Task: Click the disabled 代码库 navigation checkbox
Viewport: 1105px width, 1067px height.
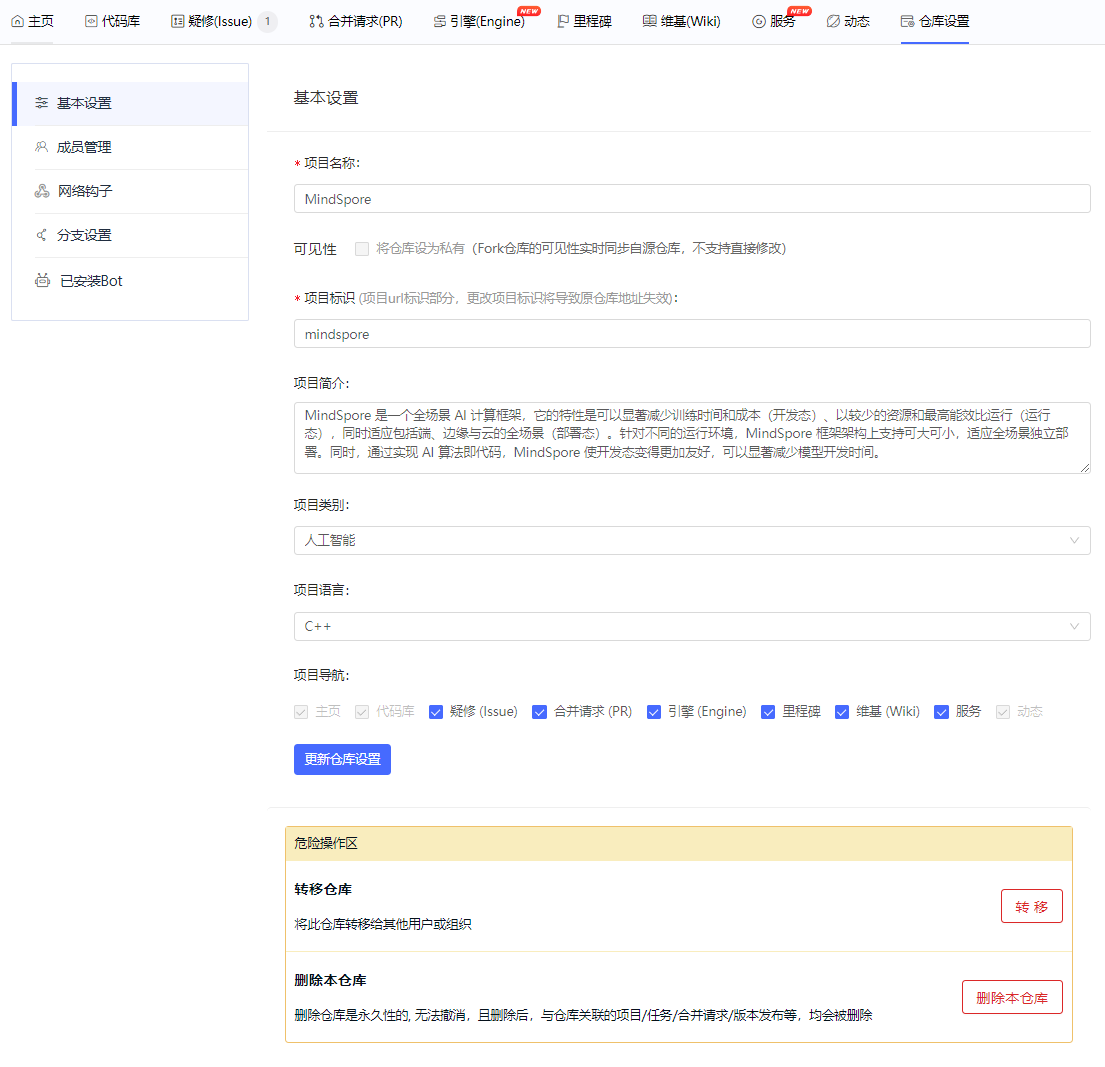Action: pos(362,712)
